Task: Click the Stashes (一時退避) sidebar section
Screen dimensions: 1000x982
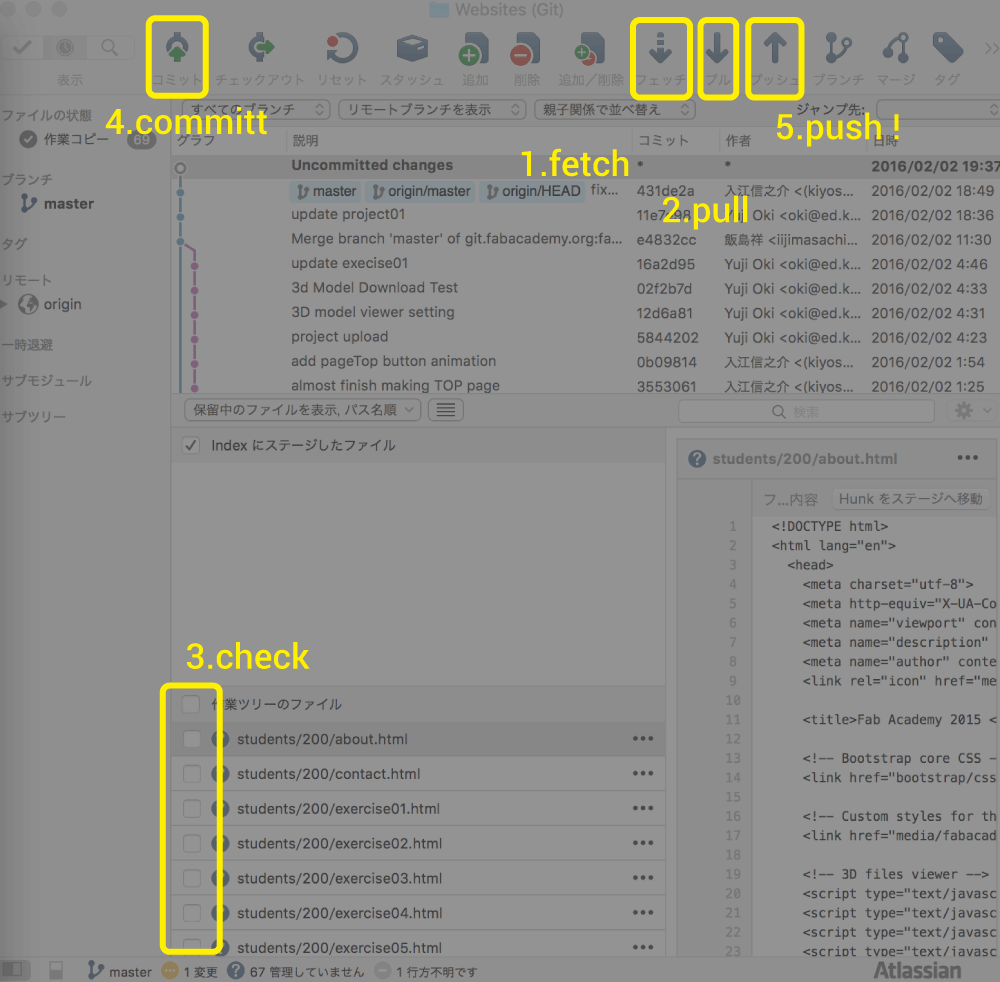Action: (27, 345)
